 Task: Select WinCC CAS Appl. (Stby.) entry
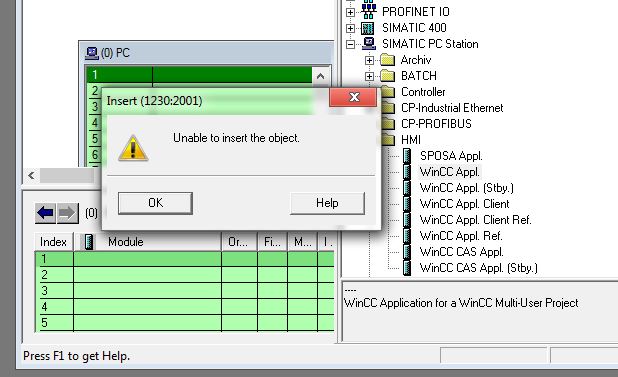[478, 268]
